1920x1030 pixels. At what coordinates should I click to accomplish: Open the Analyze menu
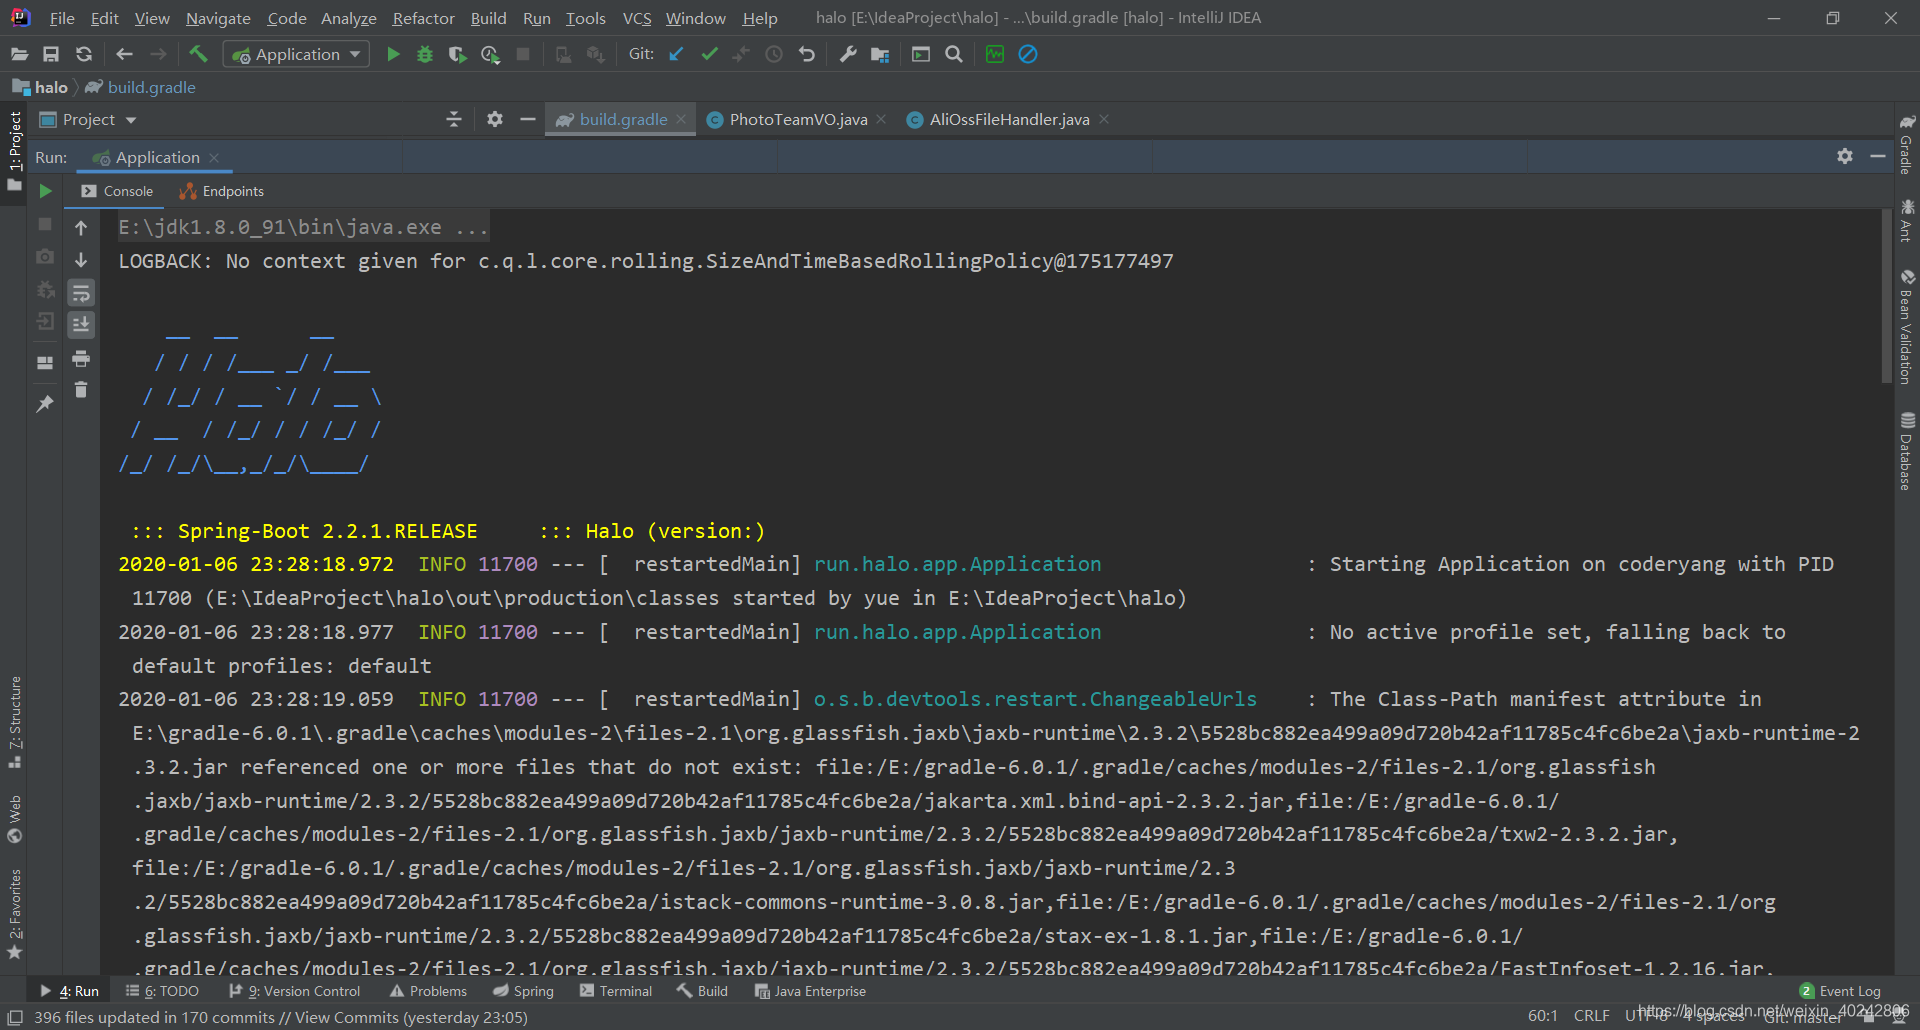point(349,18)
